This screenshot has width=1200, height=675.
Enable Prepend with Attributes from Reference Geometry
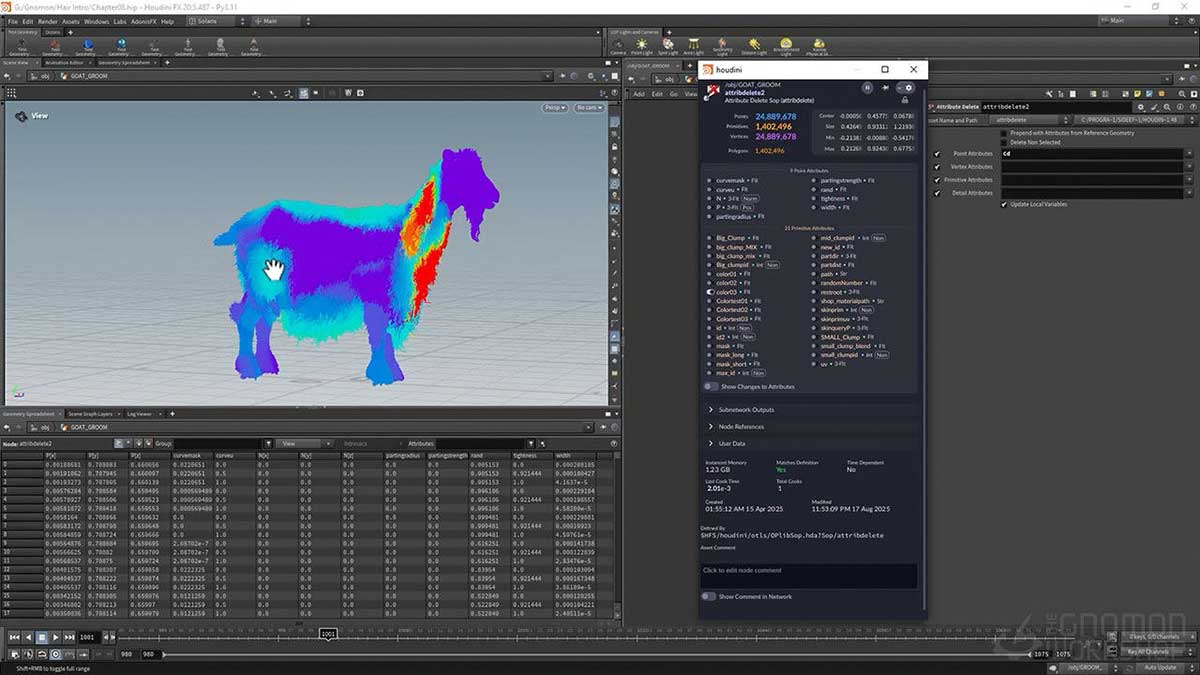point(1004,133)
